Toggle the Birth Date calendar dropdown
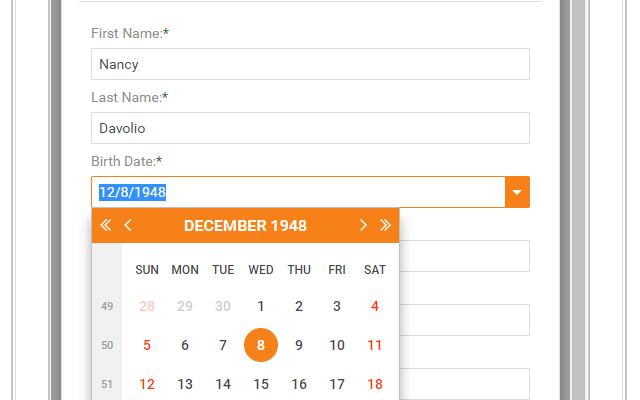640x400 pixels. tap(516, 192)
